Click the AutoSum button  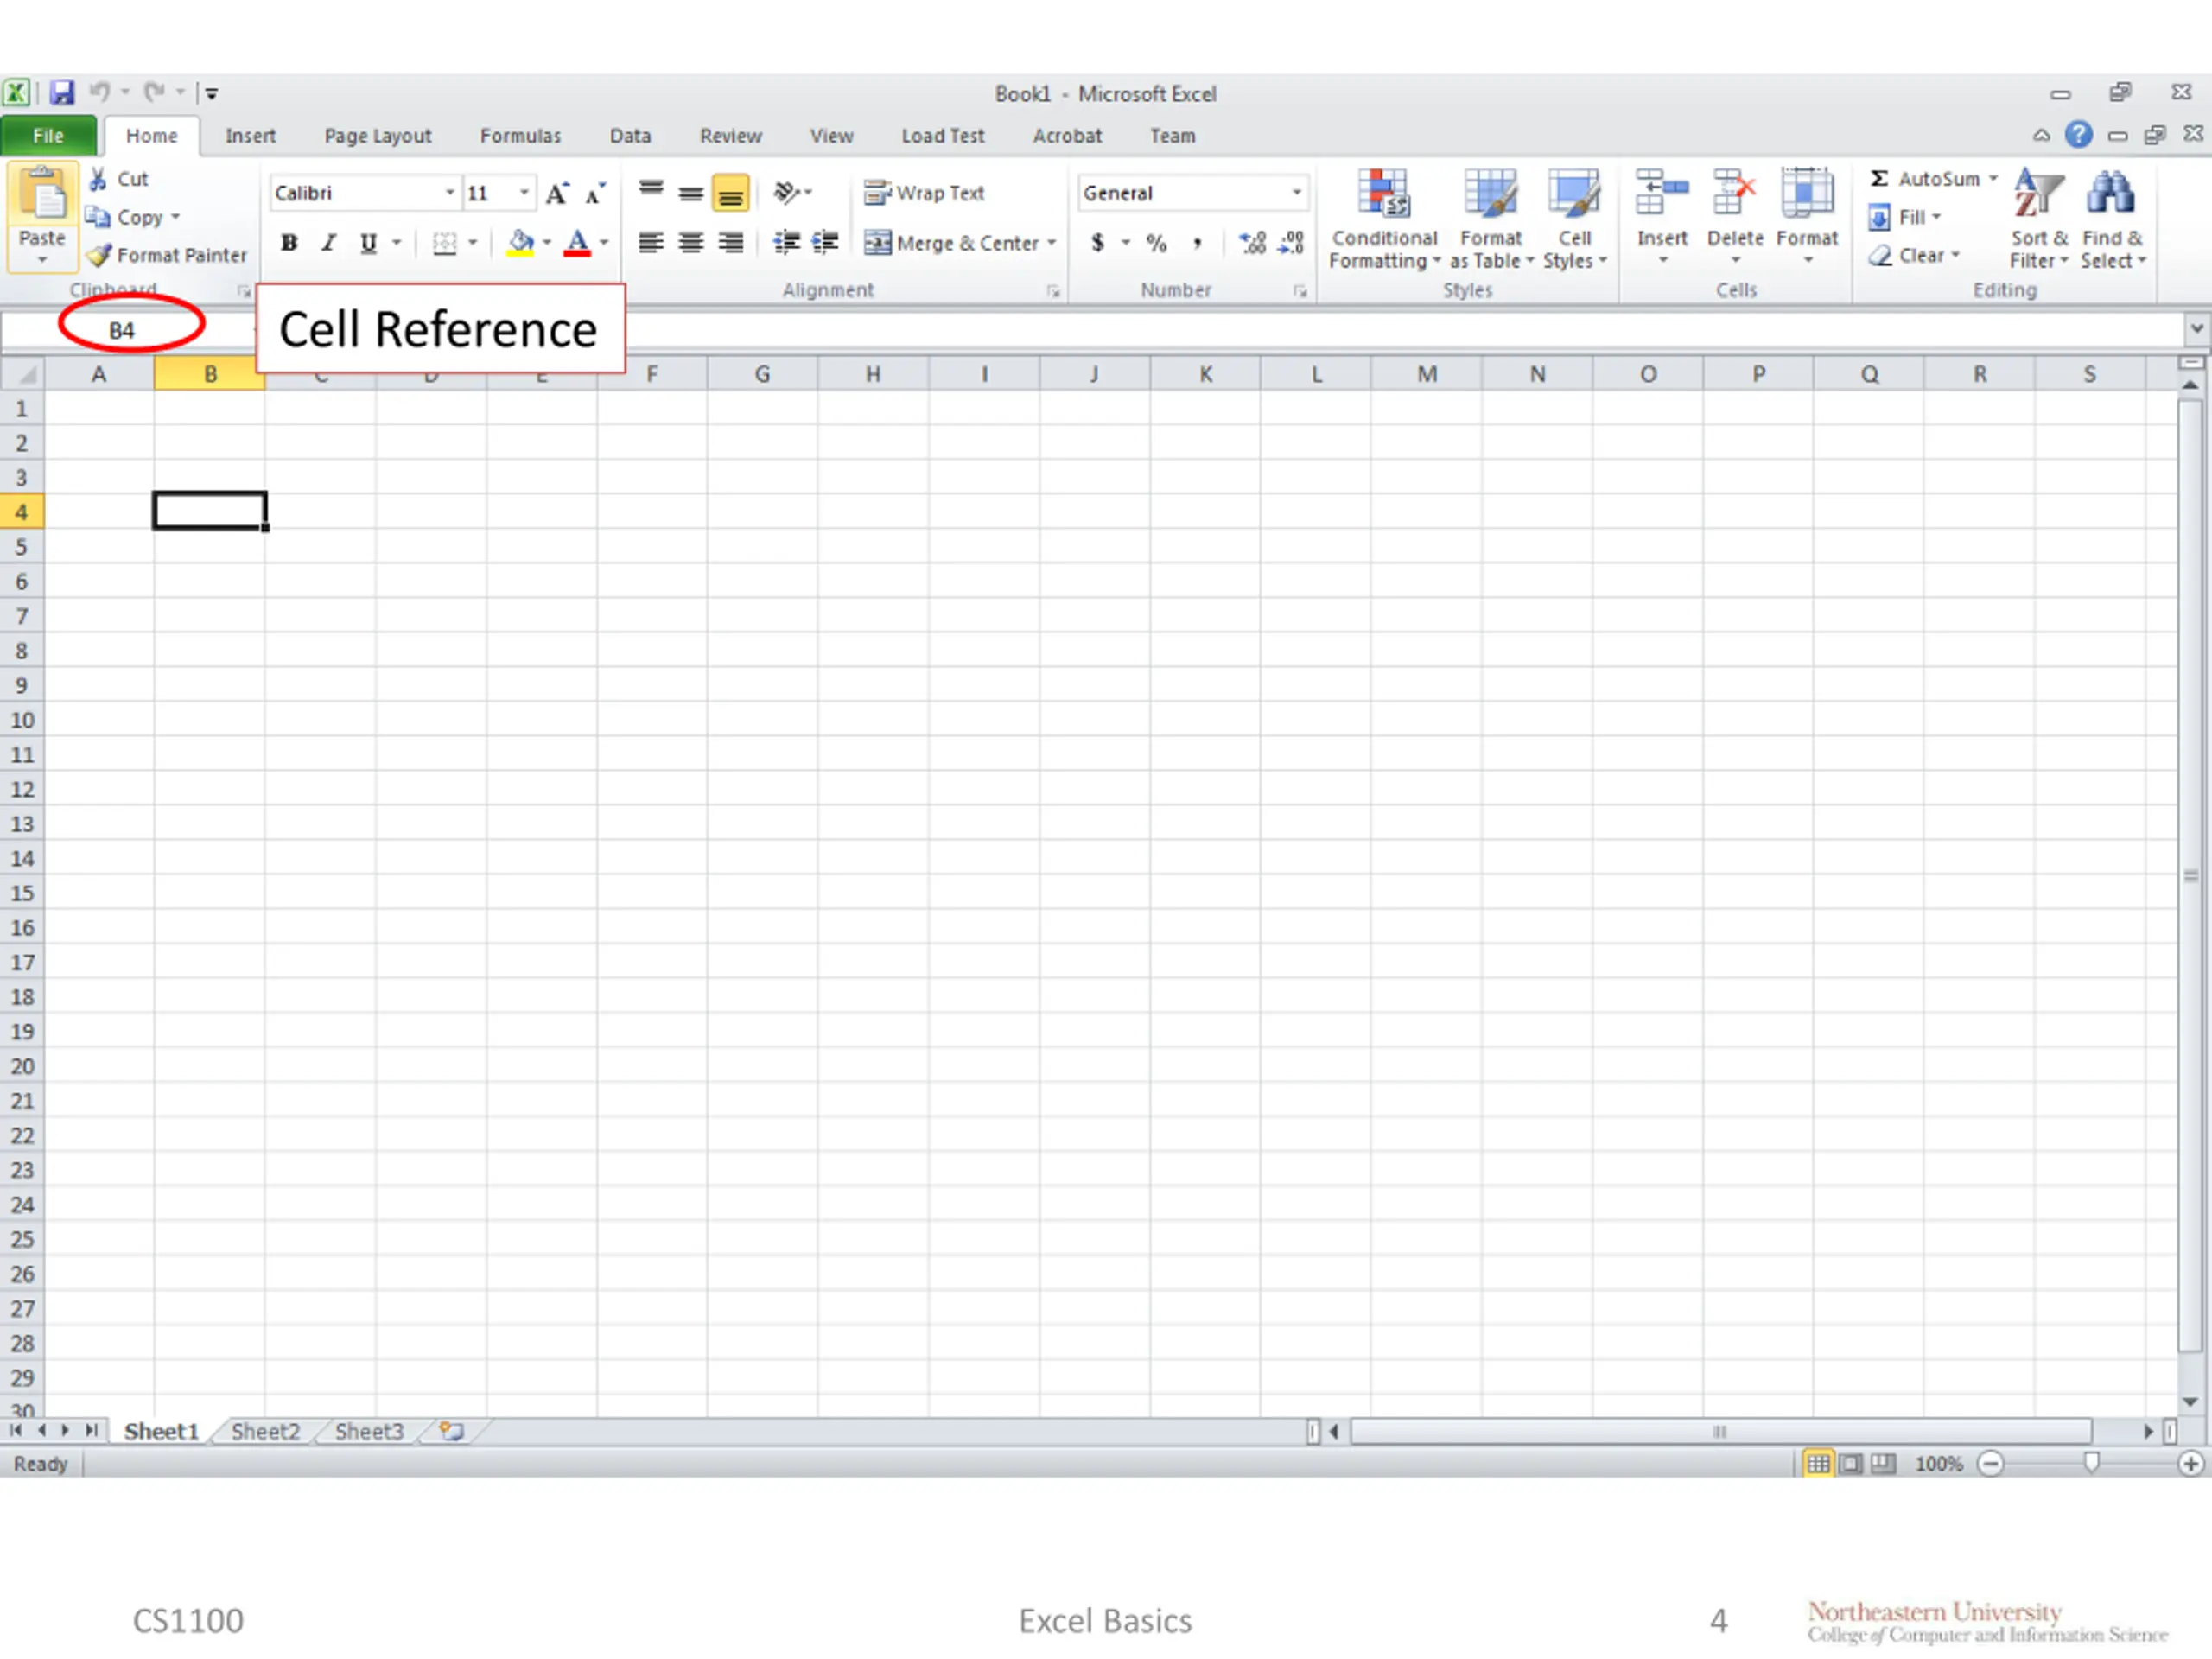click(x=1925, y=179)
